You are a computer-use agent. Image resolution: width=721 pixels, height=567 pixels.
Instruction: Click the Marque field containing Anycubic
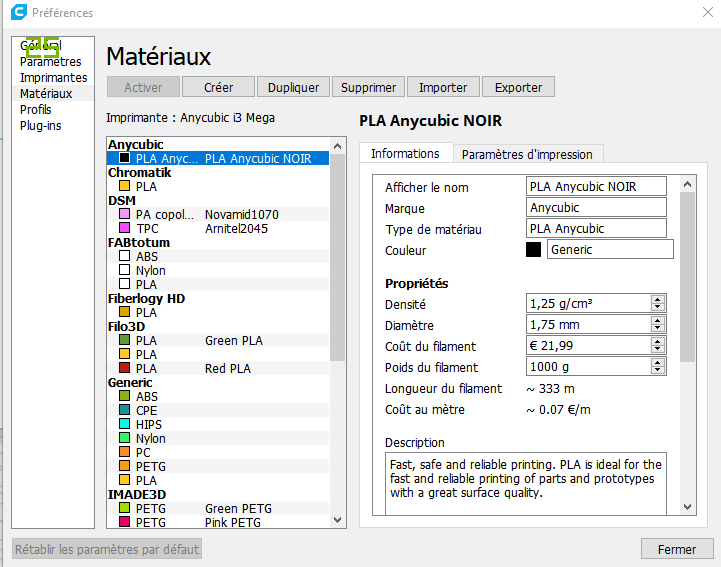click(596, 207)
